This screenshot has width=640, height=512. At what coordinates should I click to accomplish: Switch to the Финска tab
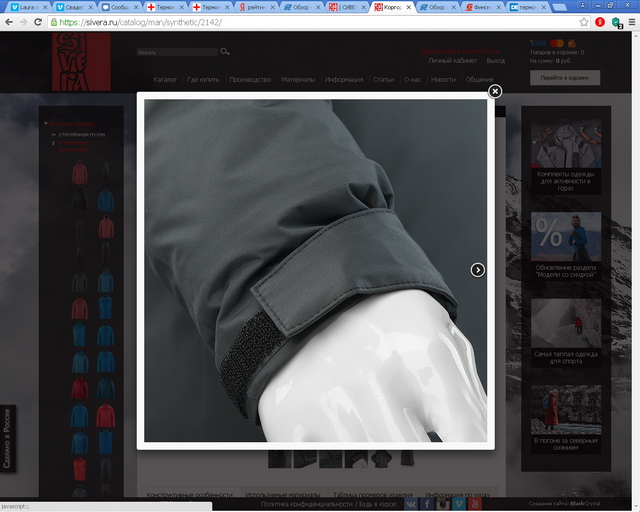(x=482, y=7)
